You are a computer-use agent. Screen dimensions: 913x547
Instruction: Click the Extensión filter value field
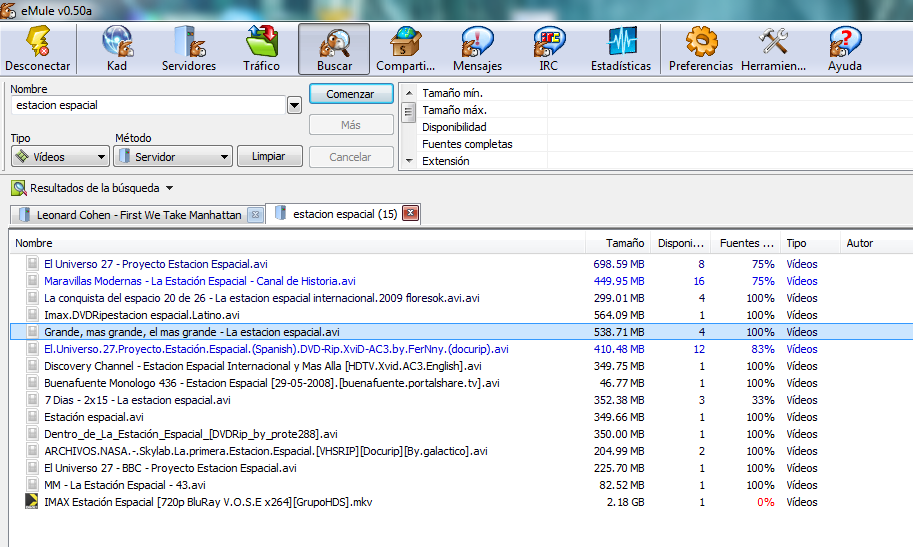coord(730,161)
